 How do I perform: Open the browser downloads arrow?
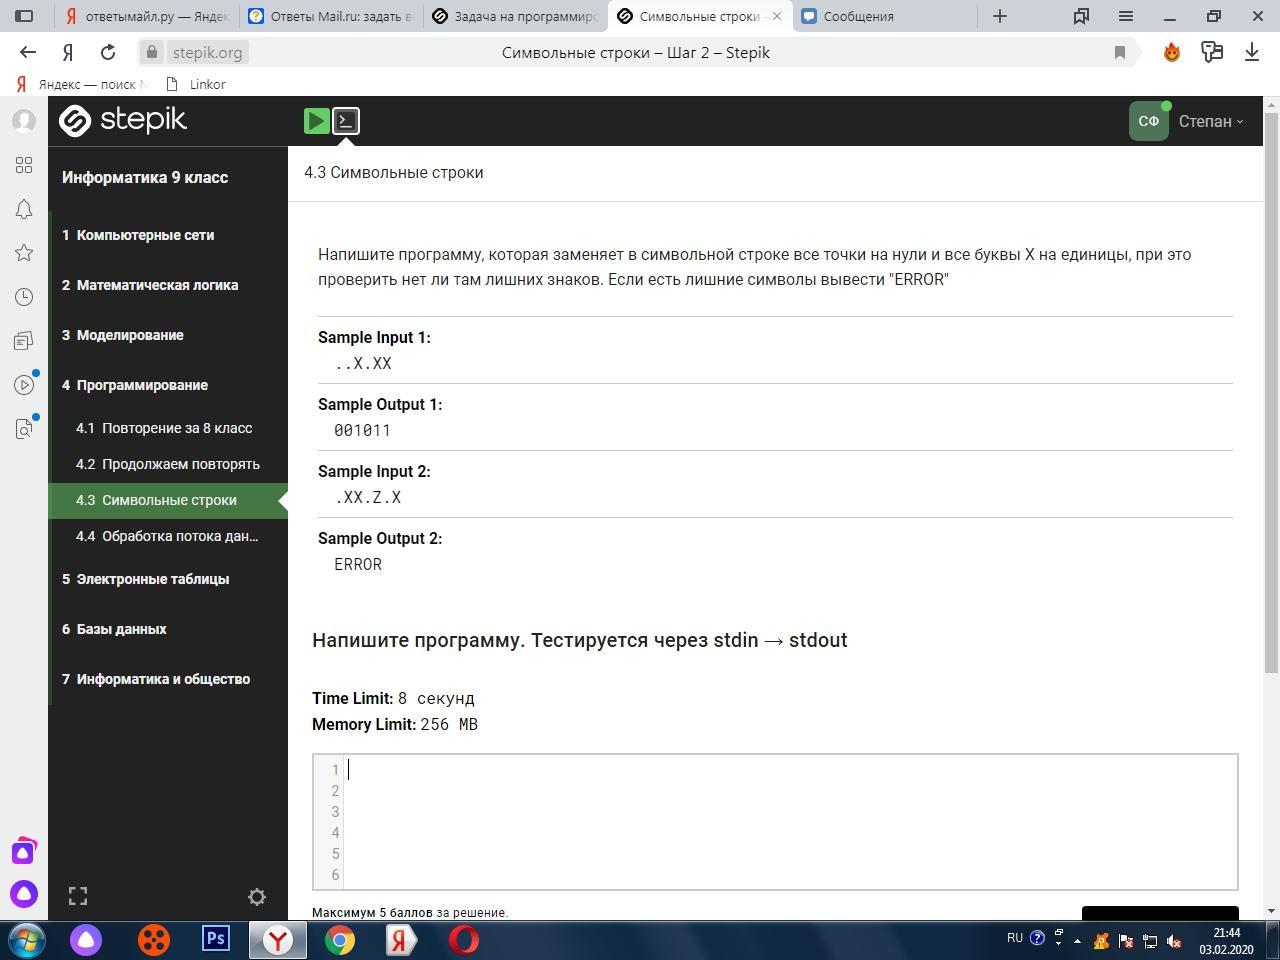tap(1252, 52)
